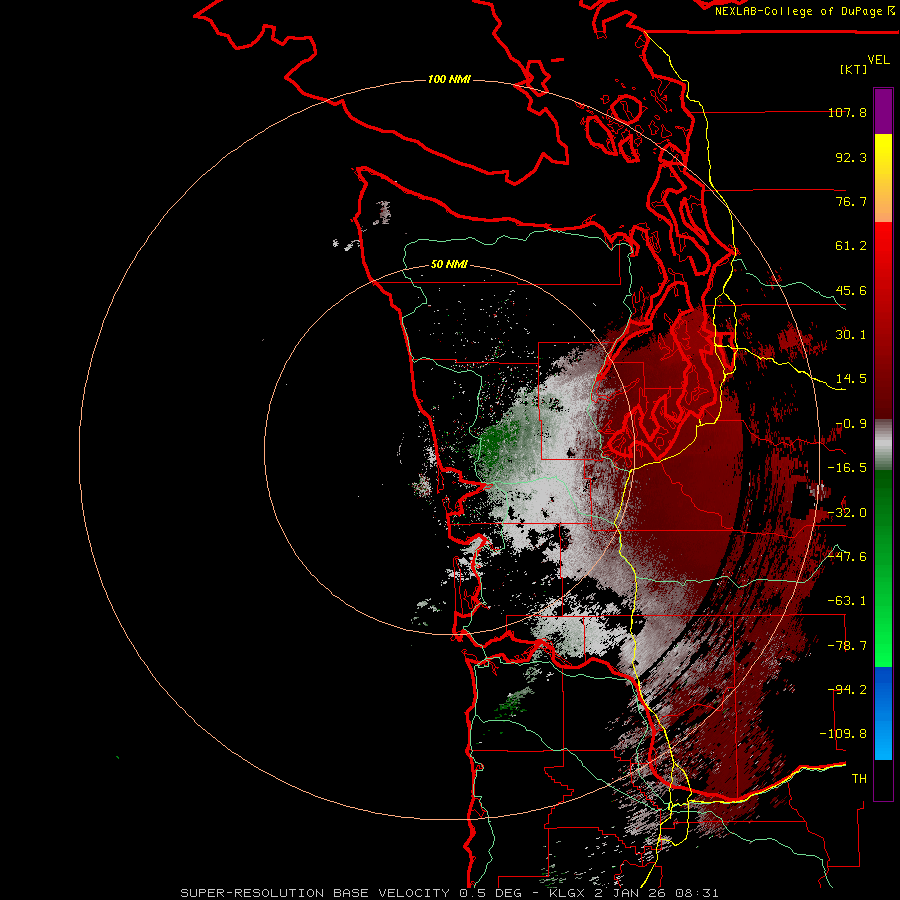Click the blue segment of the color bar
Screen dimensions: 900x900
883,713
